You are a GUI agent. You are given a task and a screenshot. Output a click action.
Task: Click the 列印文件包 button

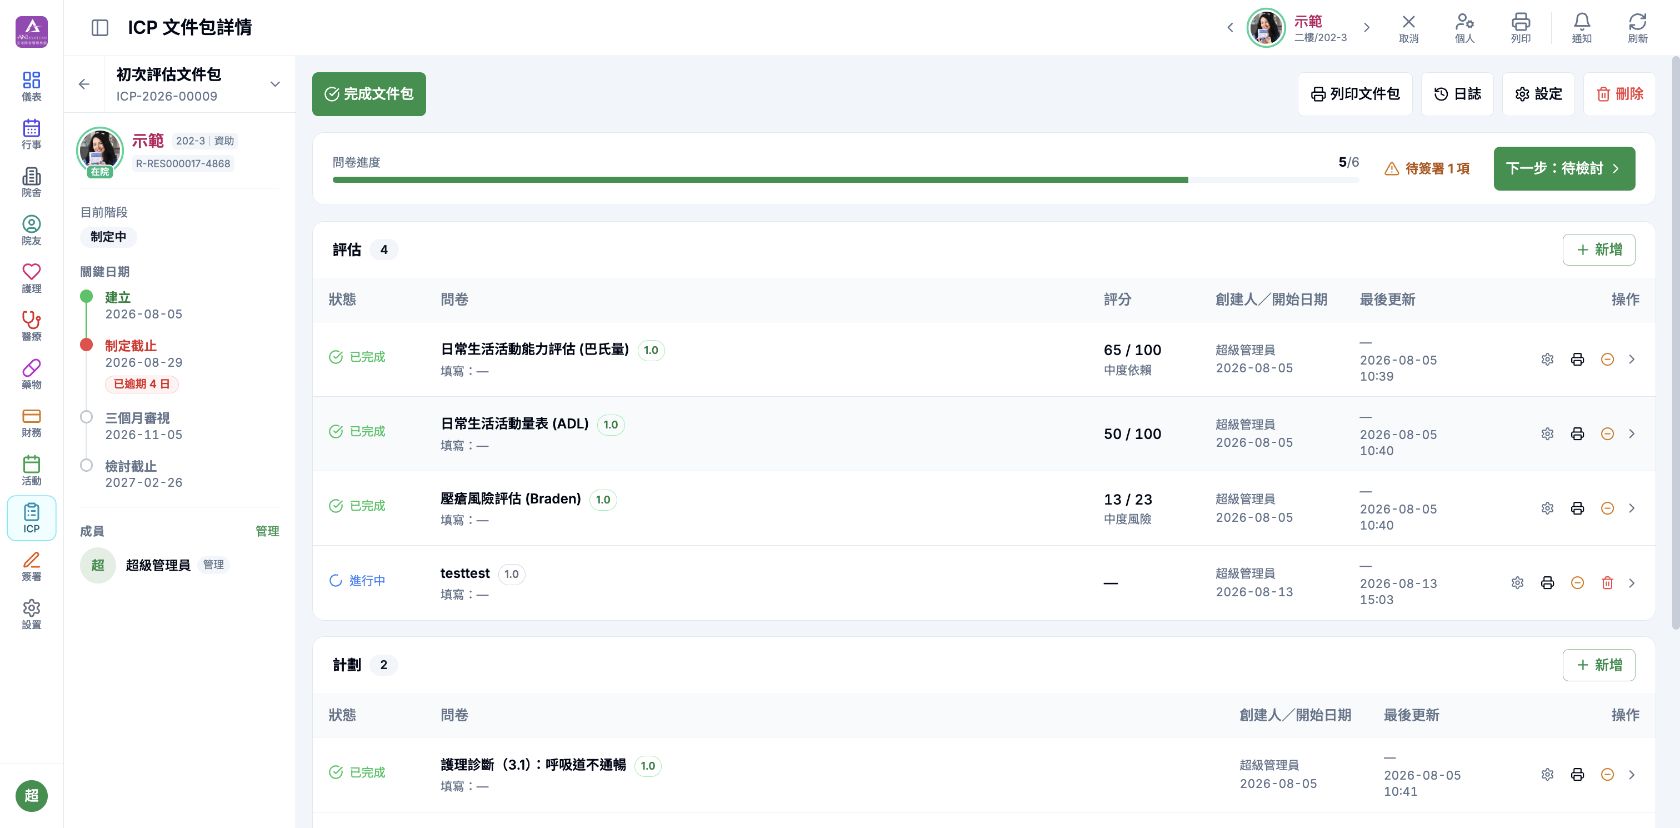coord(1355,94)
